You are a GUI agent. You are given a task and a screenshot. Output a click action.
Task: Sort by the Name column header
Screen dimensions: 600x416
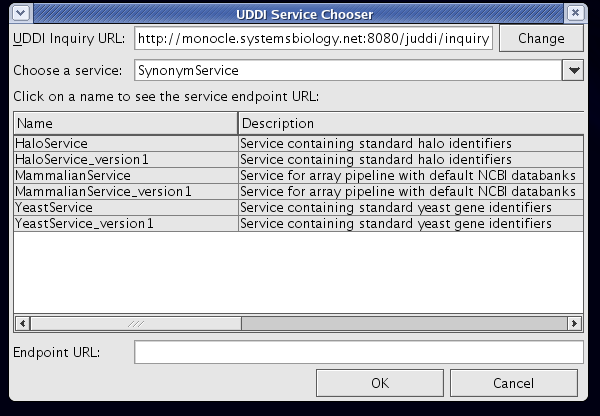(x=125, y=123)
